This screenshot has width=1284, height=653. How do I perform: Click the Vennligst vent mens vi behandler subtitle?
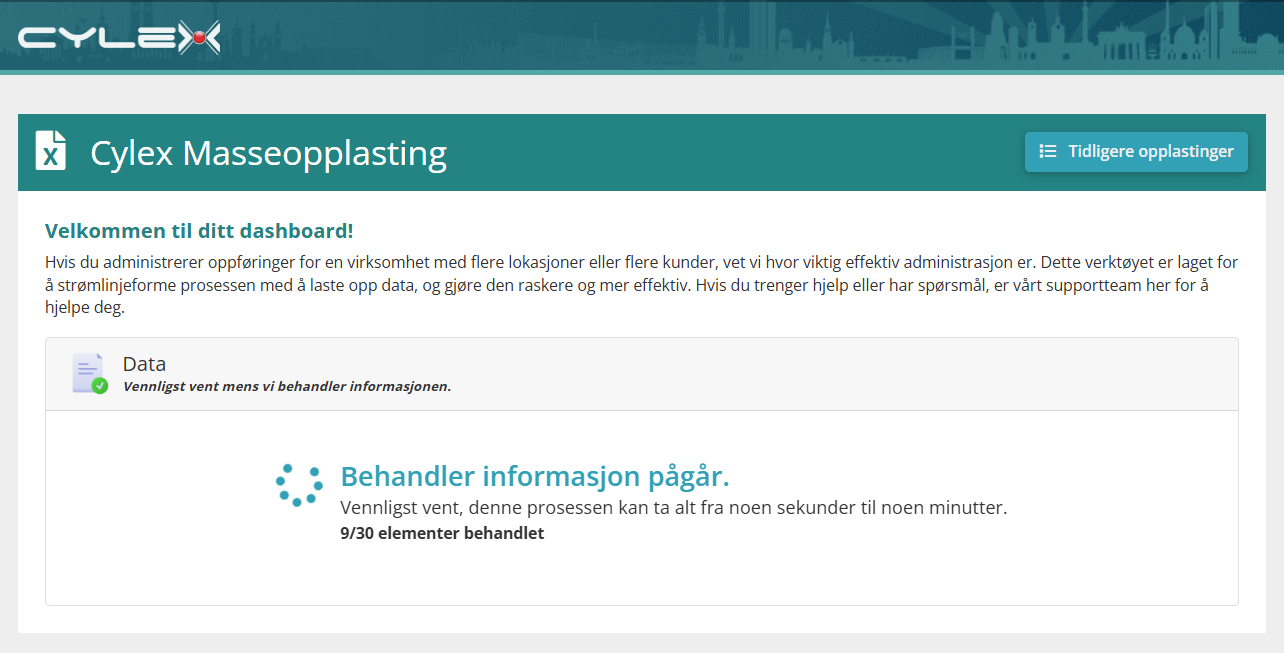pos(287,386)
